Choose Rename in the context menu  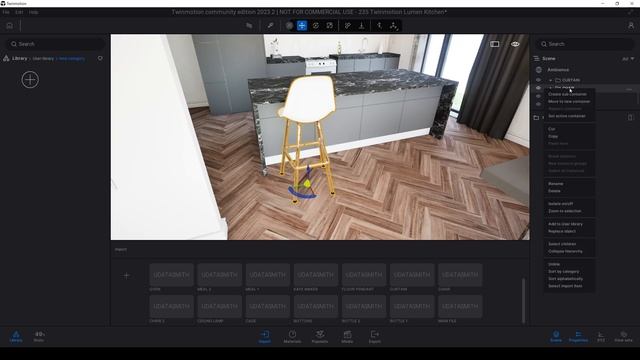tap(556, 184)
